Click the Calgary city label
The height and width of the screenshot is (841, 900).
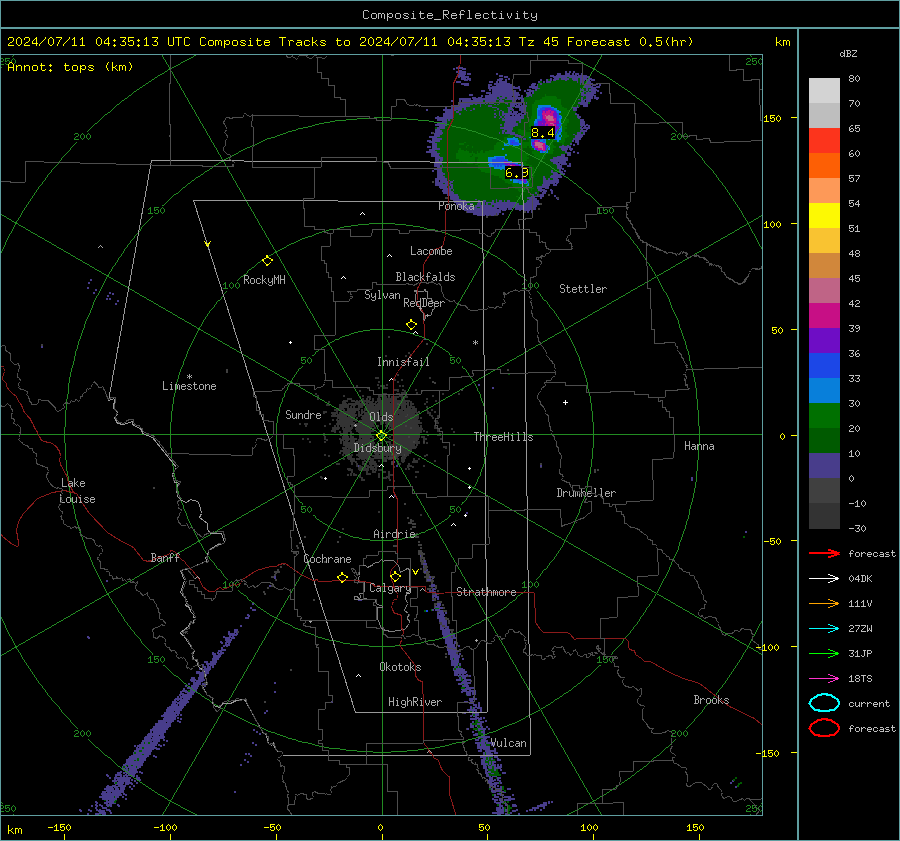point(390,588)
